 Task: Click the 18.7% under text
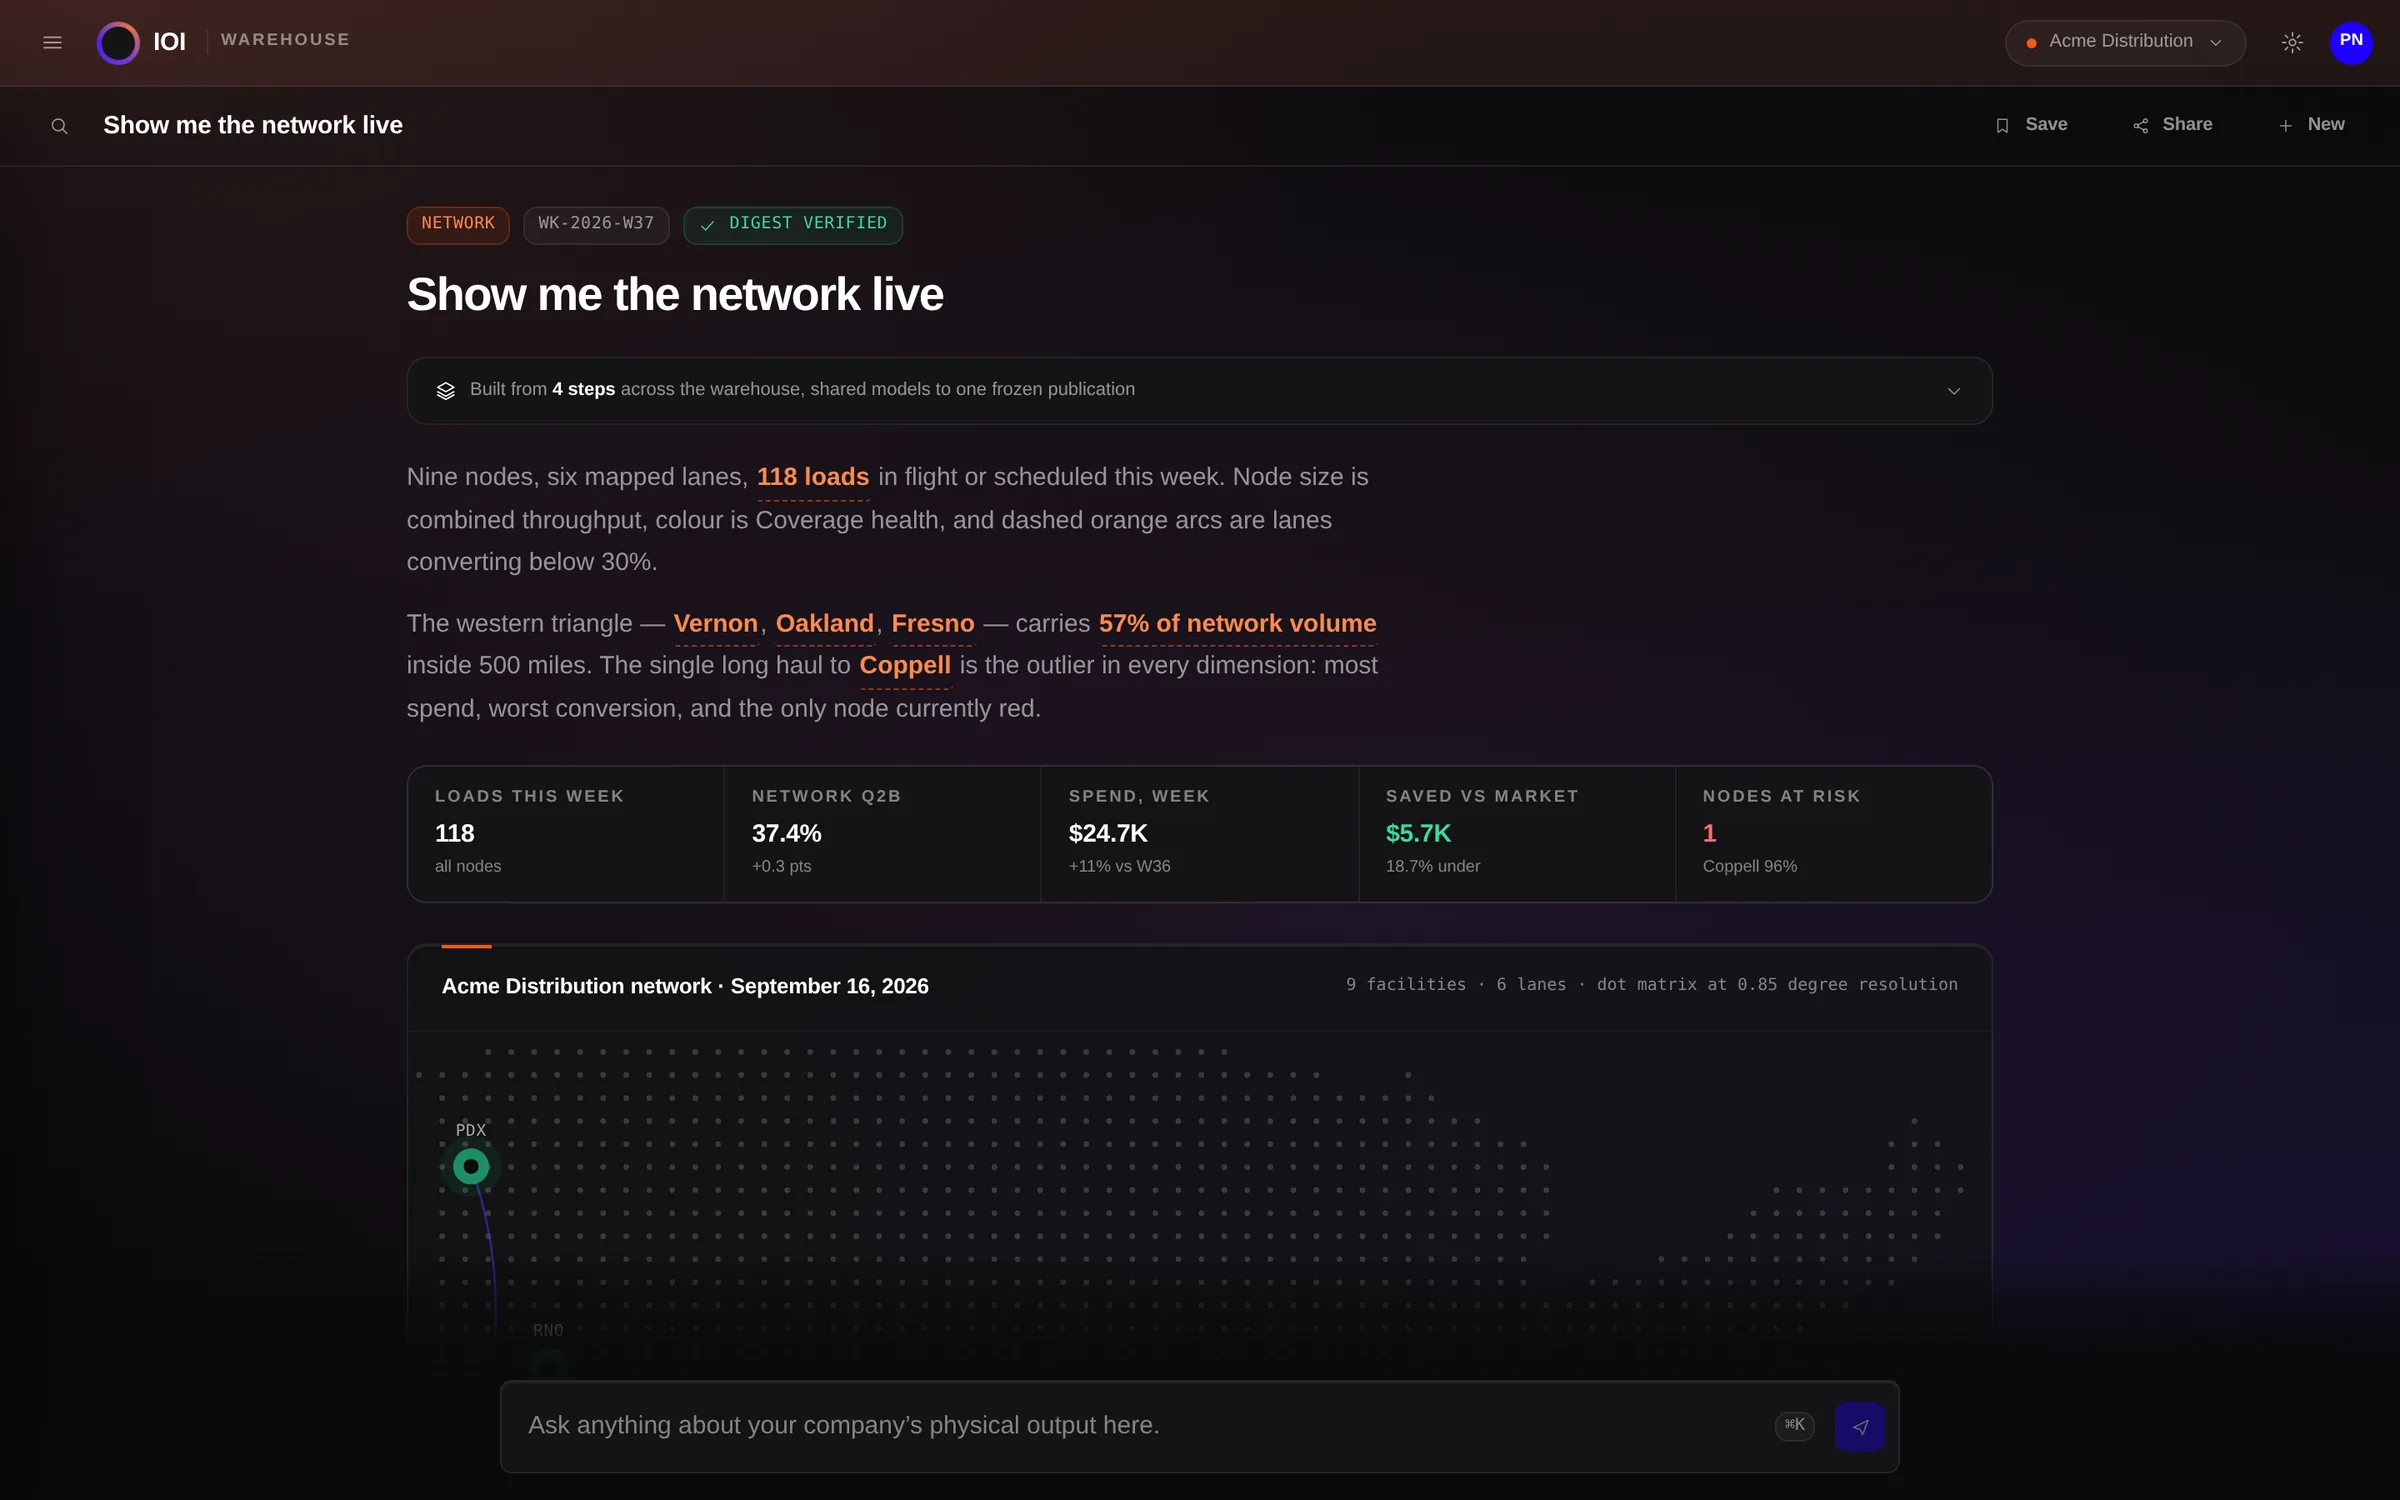pyautogui.click(x=1433, y=866)
